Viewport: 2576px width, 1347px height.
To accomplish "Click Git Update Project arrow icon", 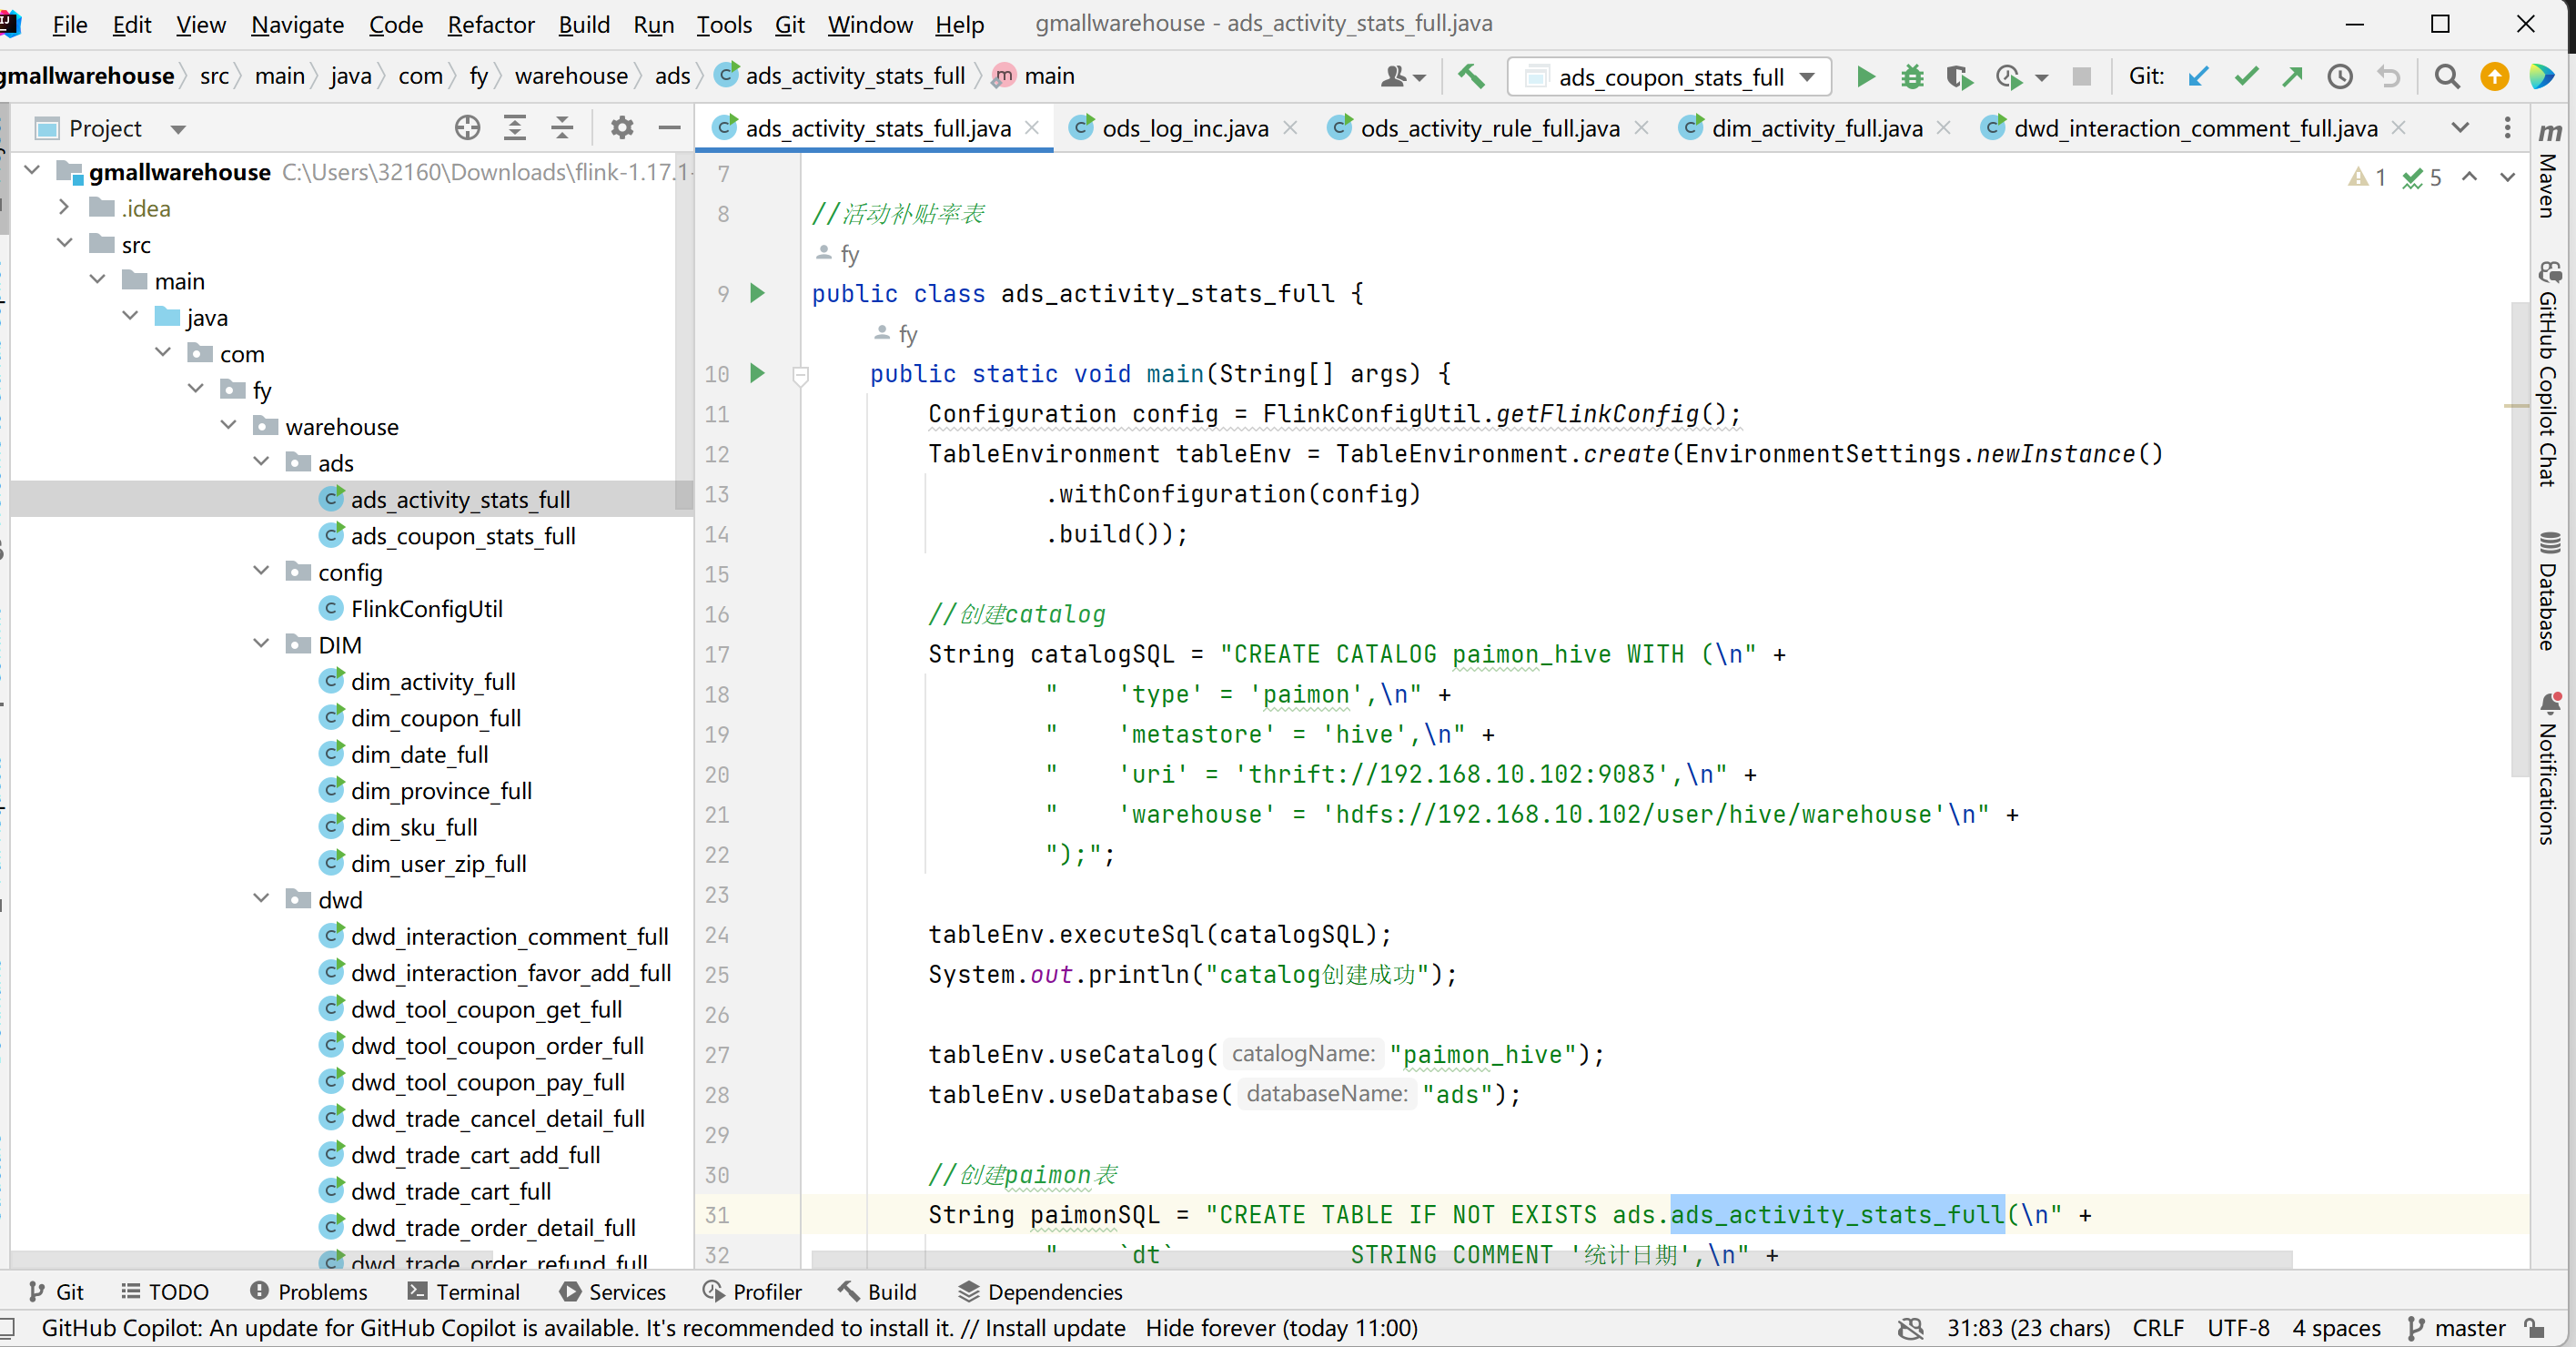I will coord(2198,76).
